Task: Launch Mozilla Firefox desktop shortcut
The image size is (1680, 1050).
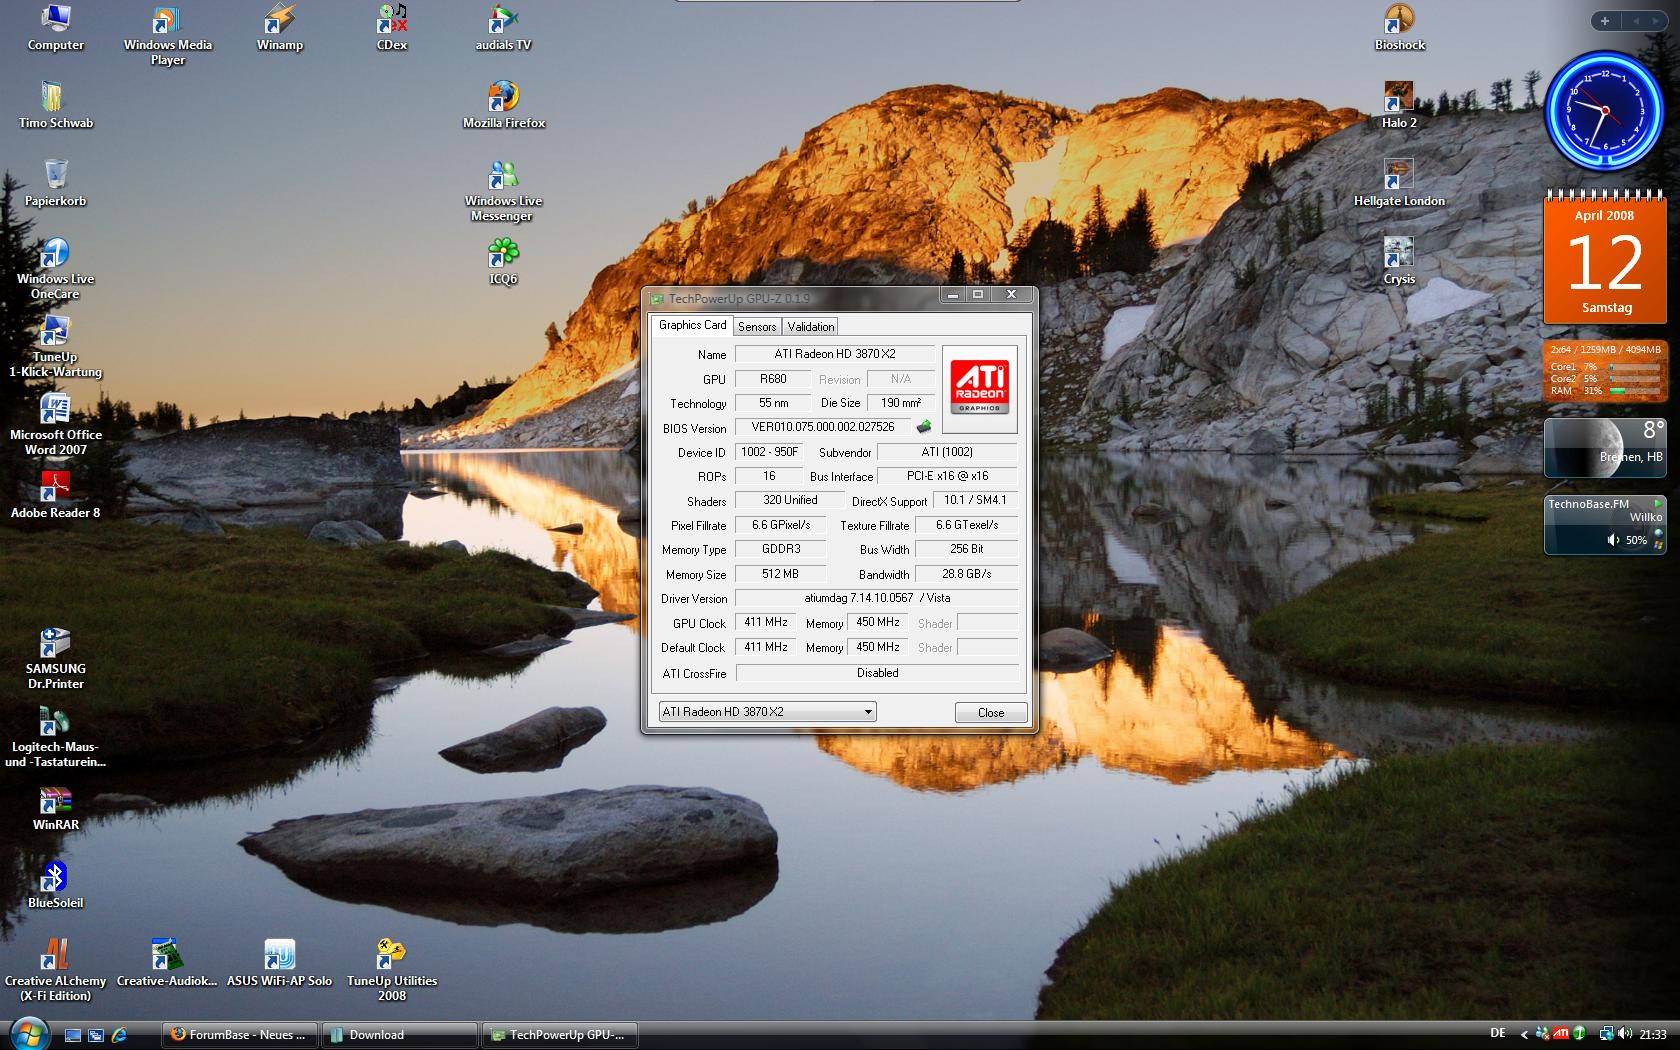Action: (504, 105)
